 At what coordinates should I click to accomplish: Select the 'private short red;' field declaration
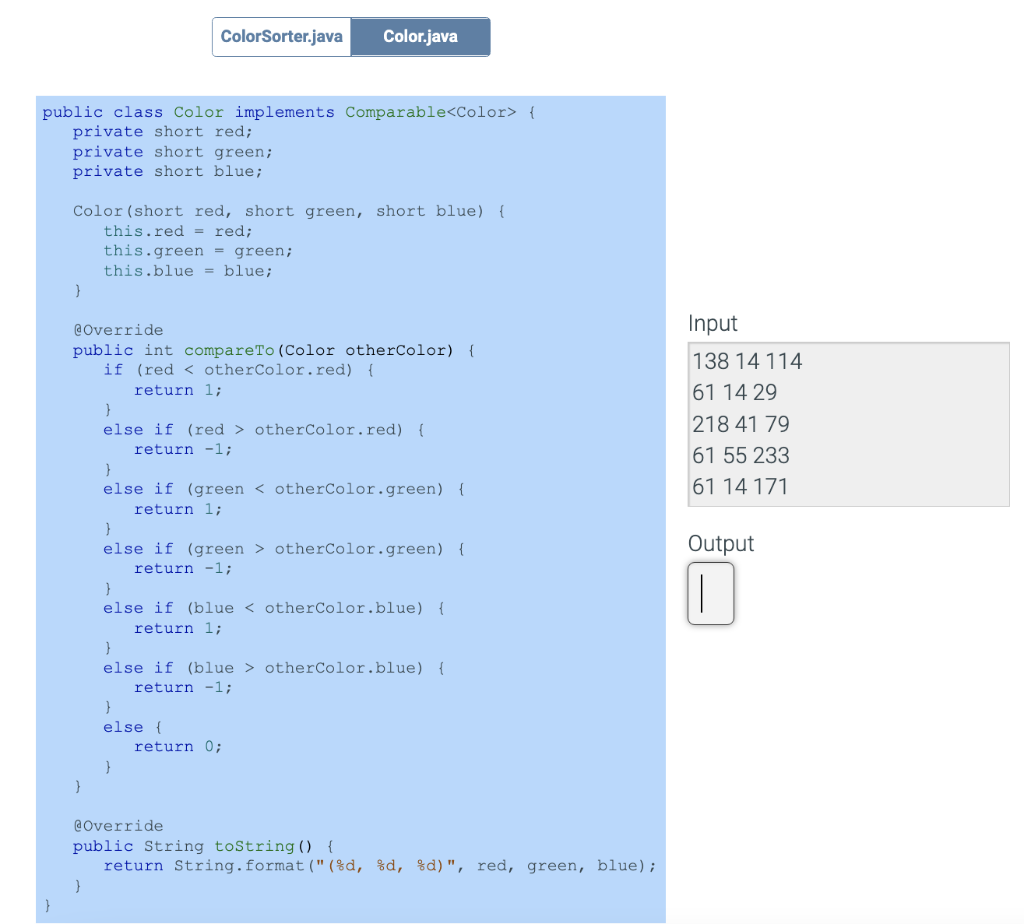pyautogui.click(x=160, y=131)
